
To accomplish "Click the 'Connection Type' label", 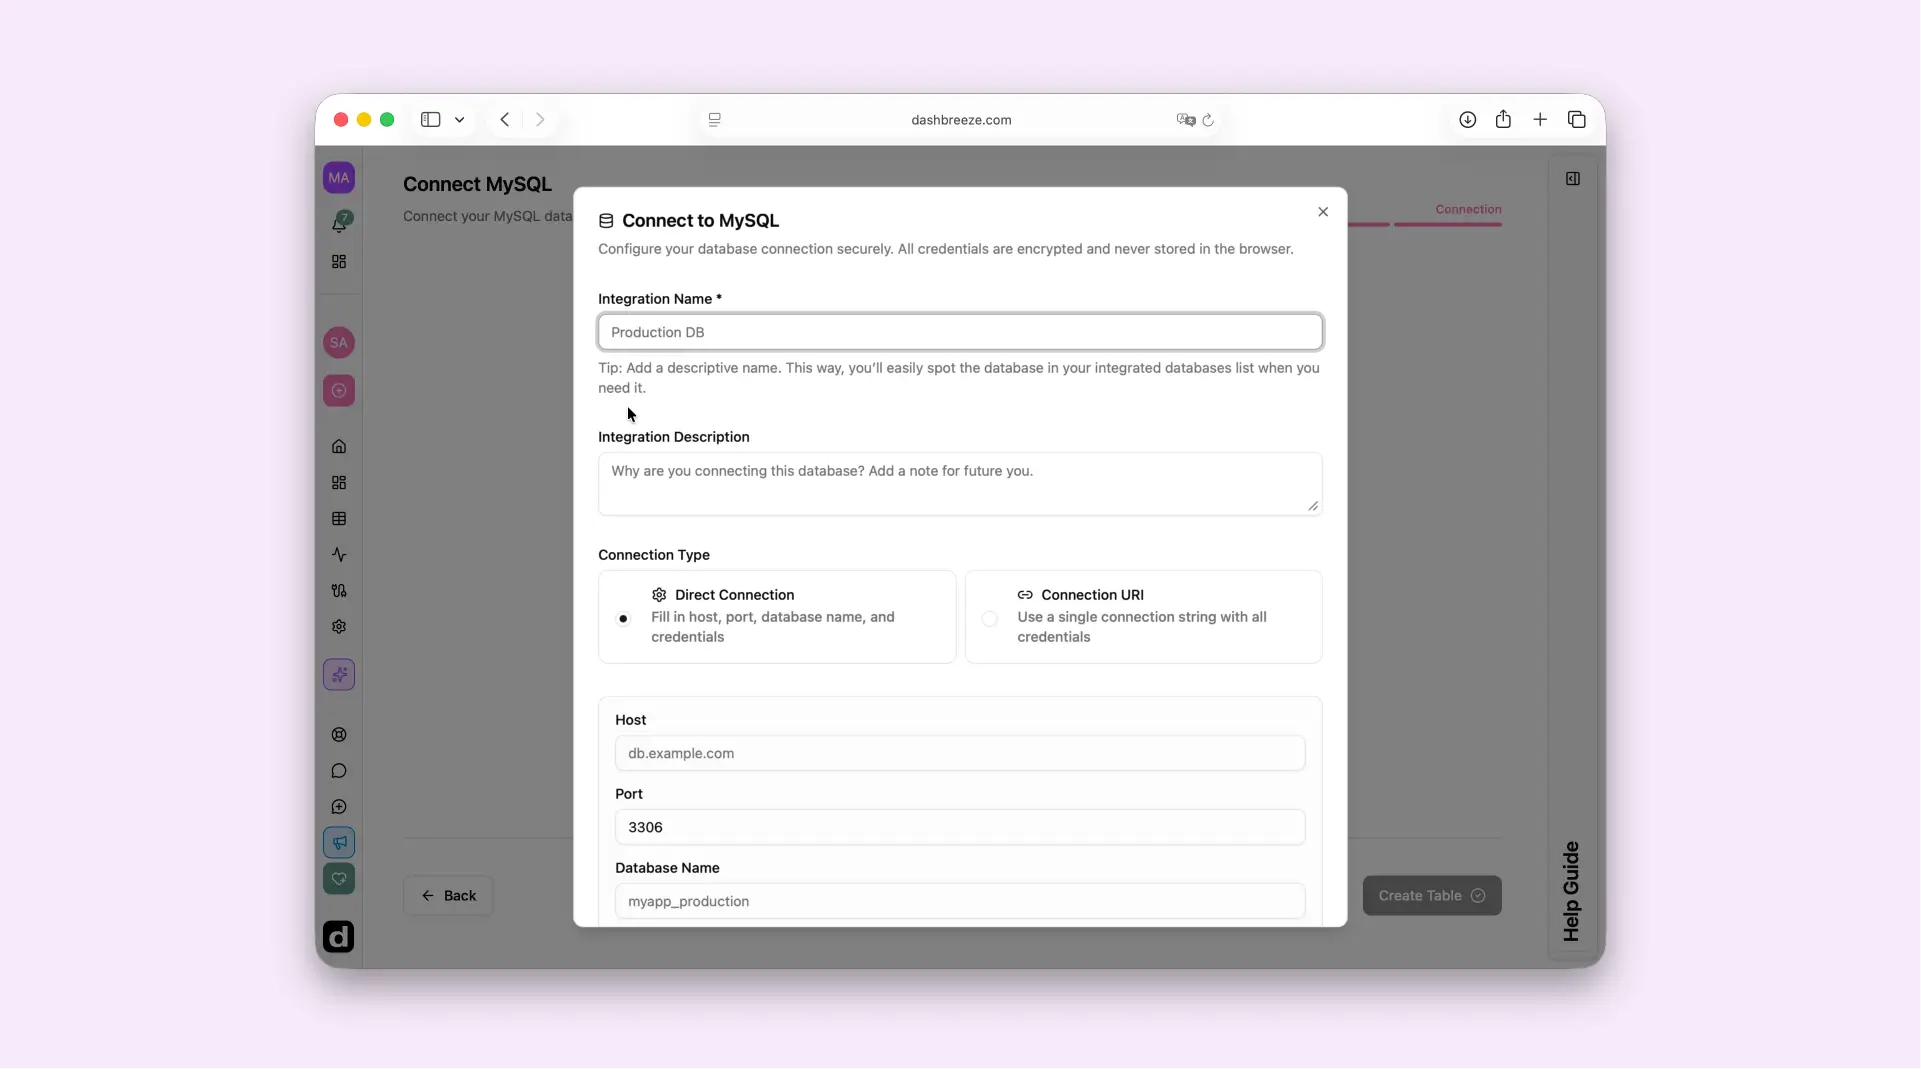I will [654, 555].
